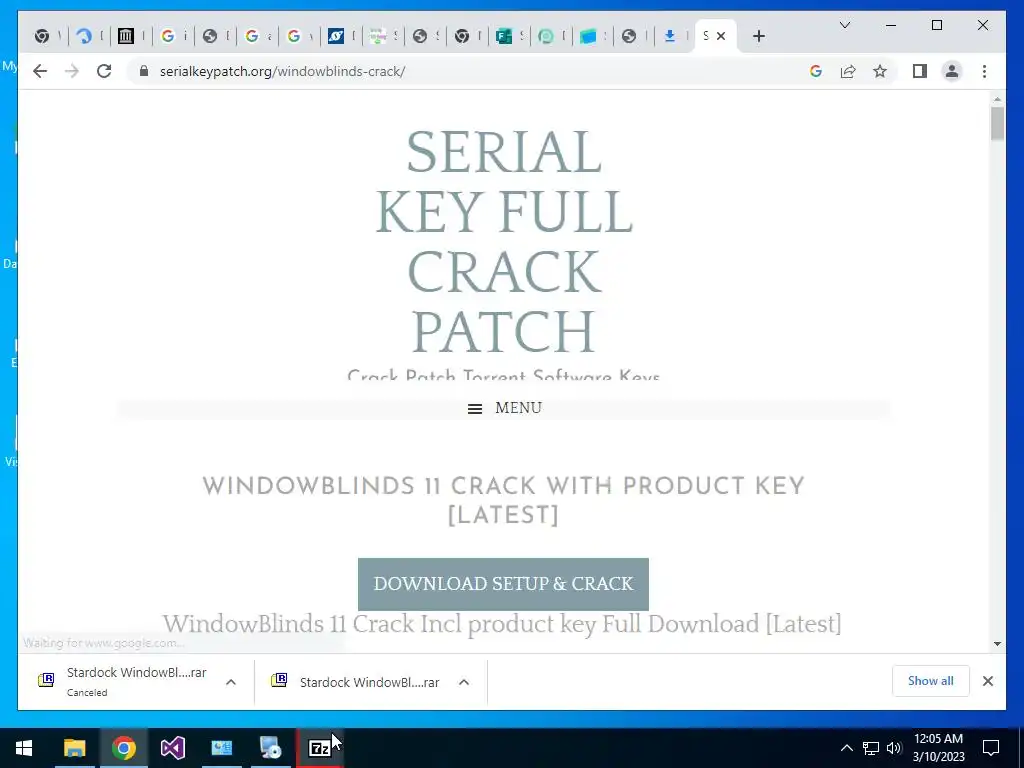Open the installer disc icon on taskbar
The height and width of the screenshot is (768, 1024).
pyautogui.click(x=270, y=748)
